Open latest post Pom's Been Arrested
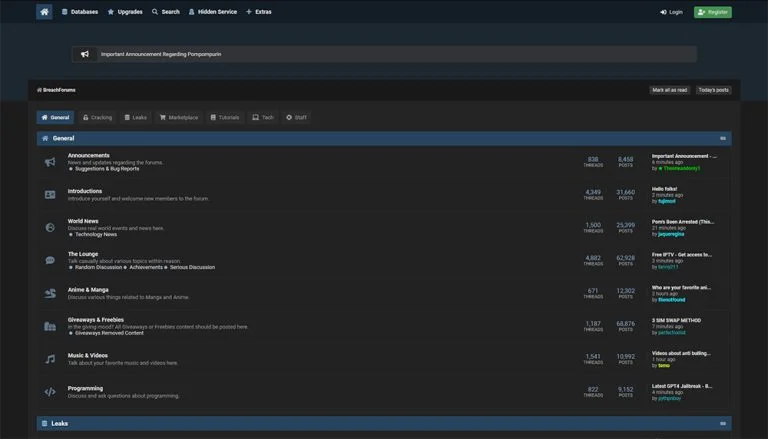The width and height of the screenshot is (768, 439). pyautogui.click(x=683, y=222)
